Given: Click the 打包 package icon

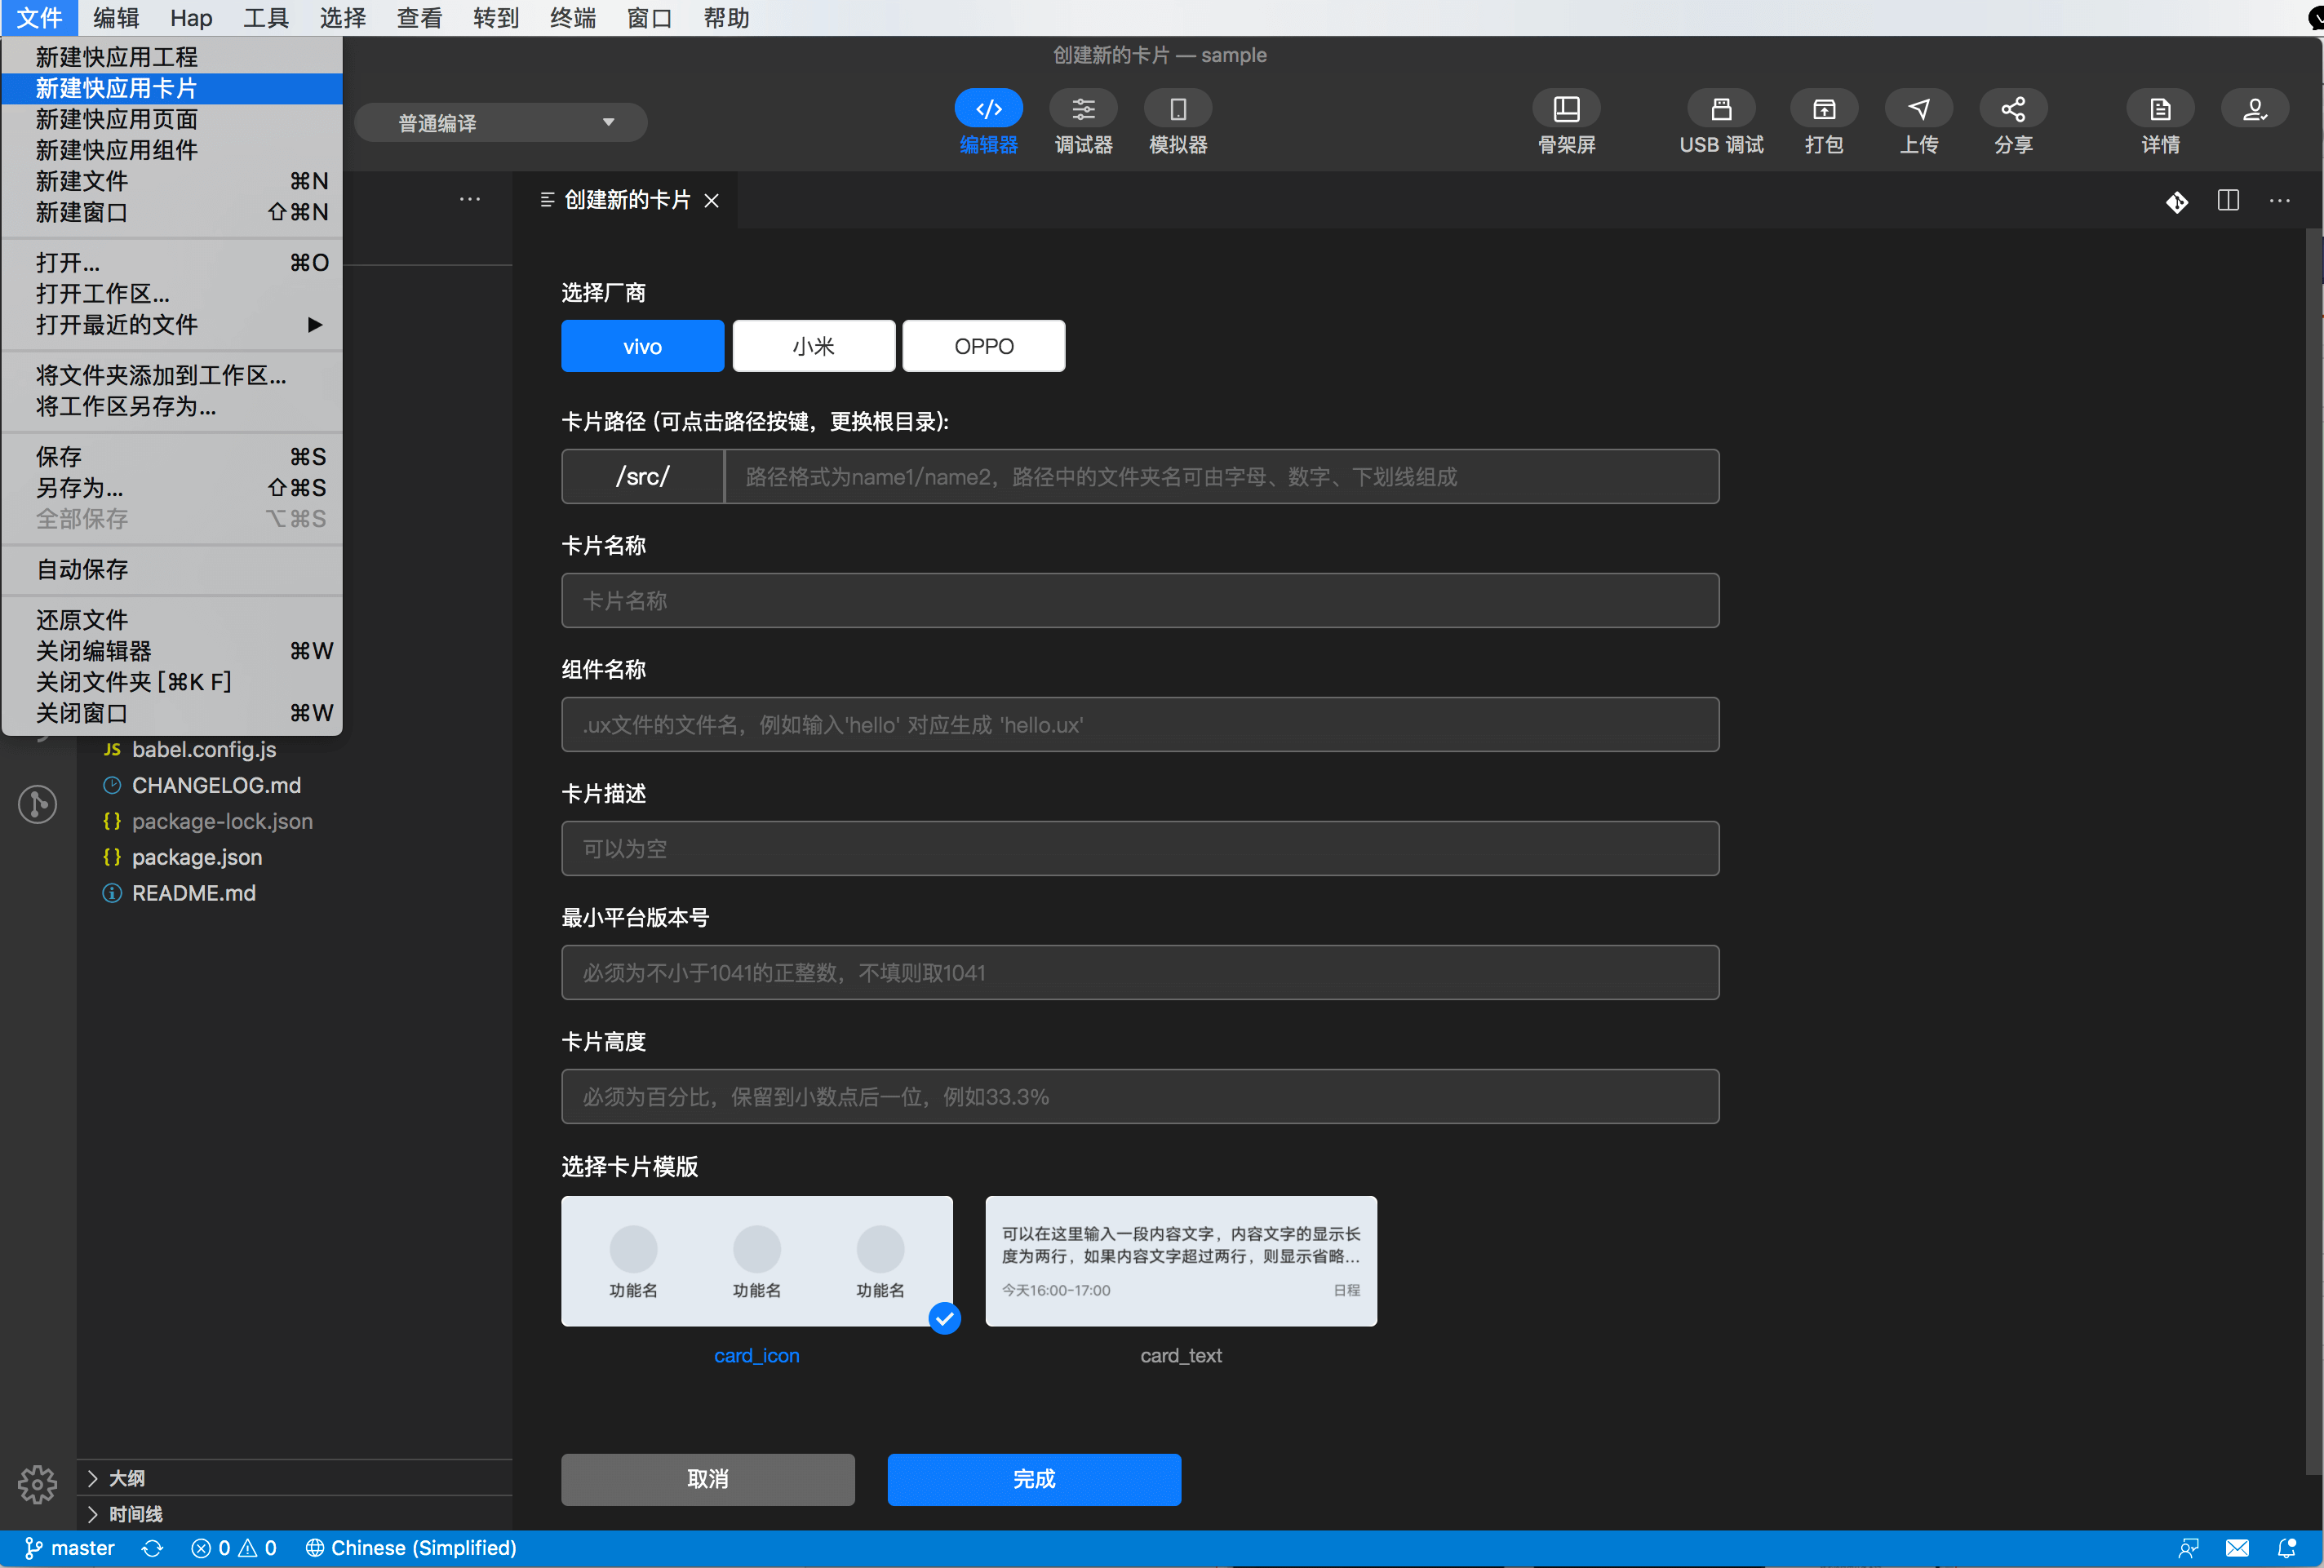Looking at the screenshot, I should pos(1824,109).
